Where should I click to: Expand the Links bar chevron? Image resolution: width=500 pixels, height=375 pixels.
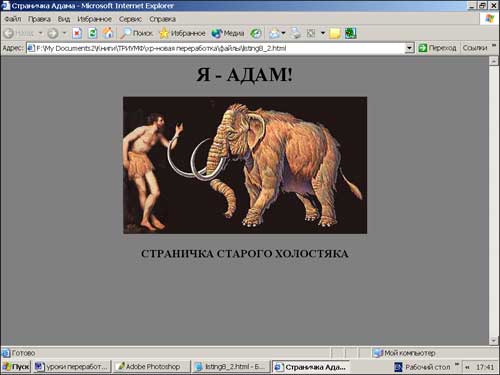(x=494, y=46)
